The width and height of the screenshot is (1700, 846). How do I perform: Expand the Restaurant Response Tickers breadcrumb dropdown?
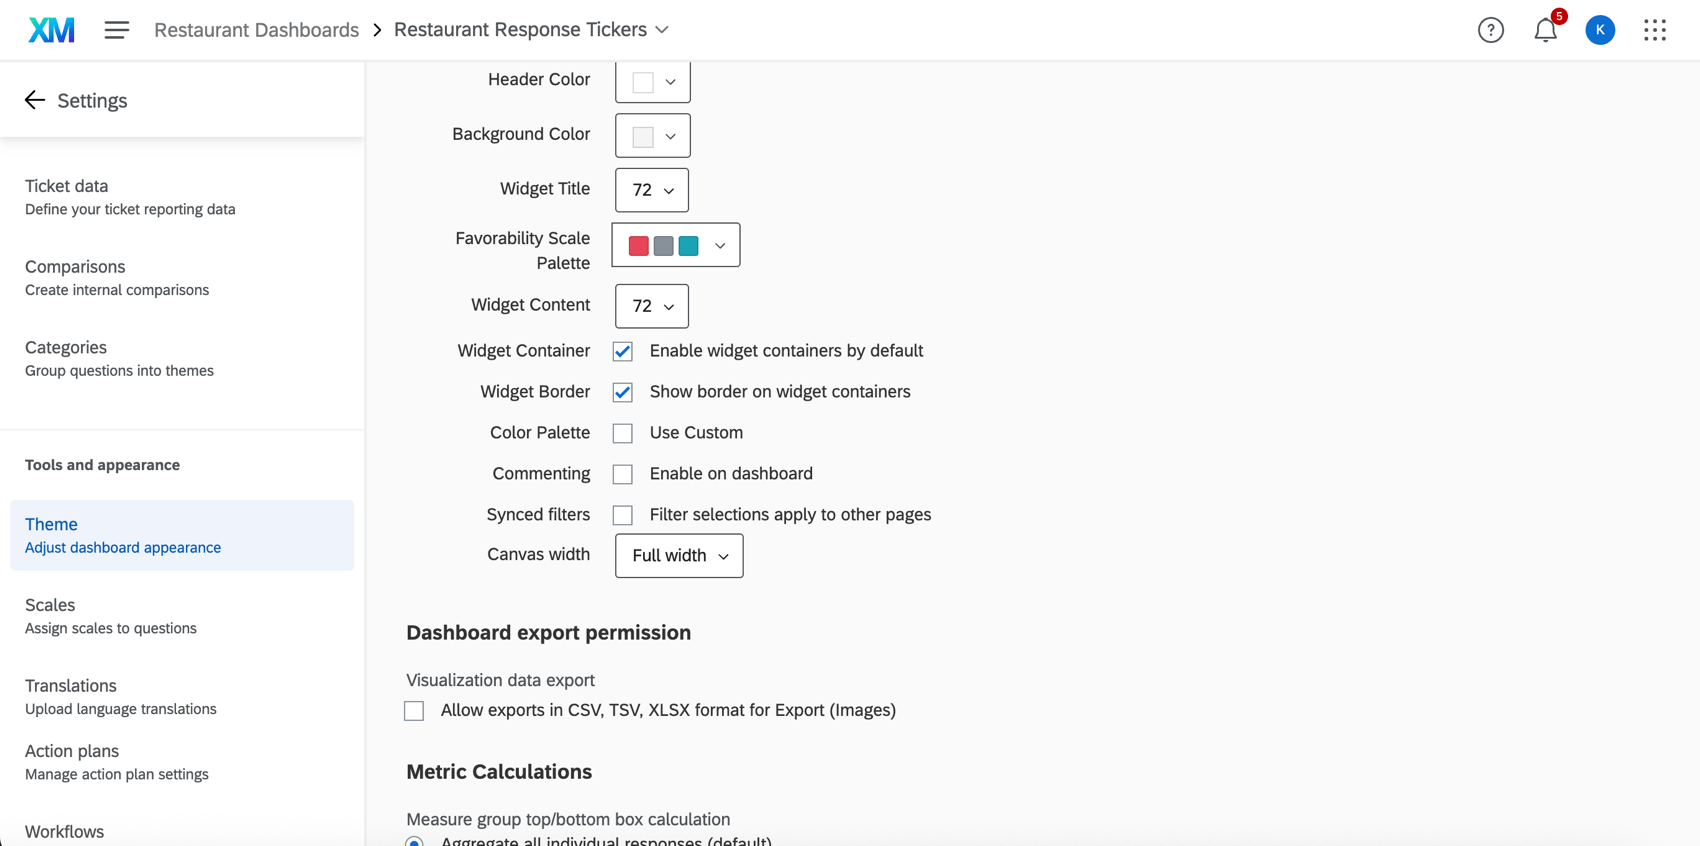click(662, 30)
